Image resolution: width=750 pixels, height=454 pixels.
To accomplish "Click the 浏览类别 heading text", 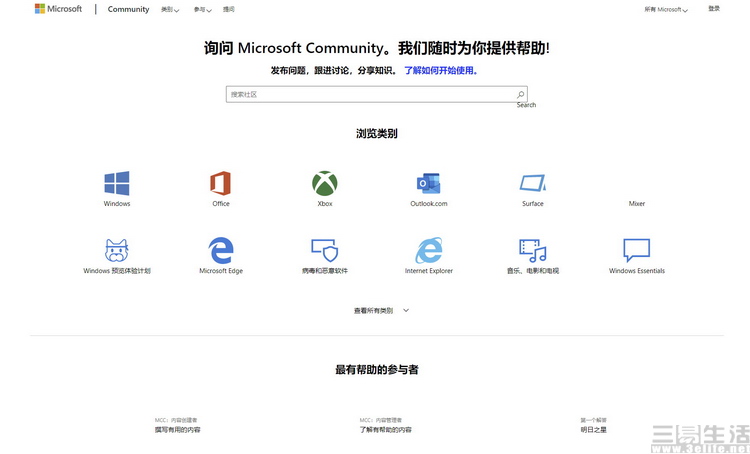I will 377,133.
